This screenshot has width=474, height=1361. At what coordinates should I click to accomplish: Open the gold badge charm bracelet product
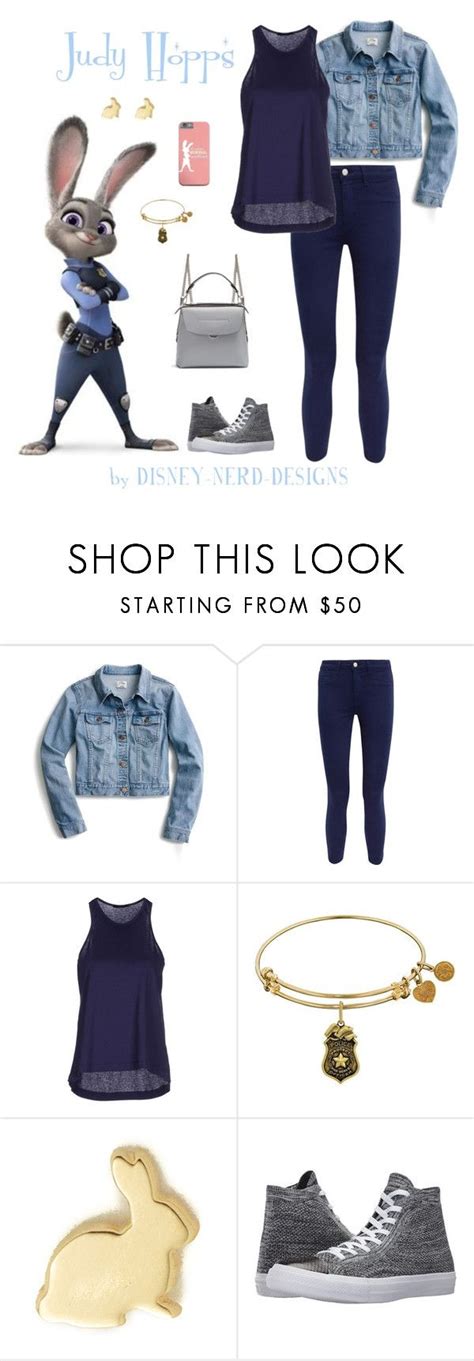coord(356,1001)
